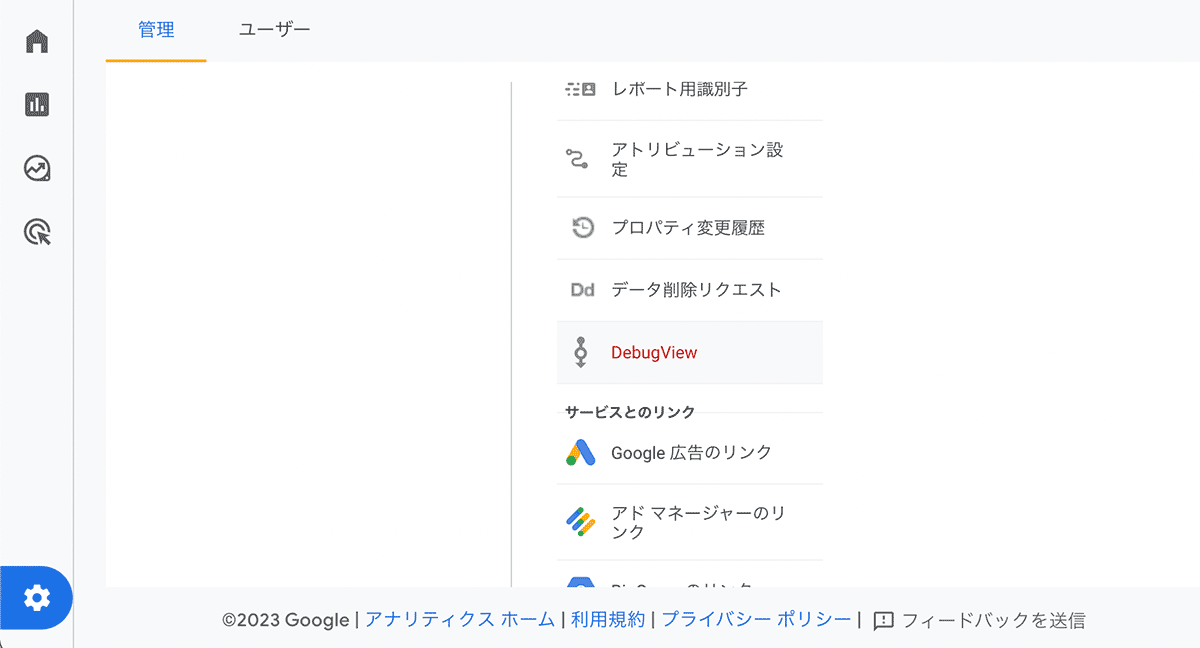The height and width of the screenshot is (648, 1200).
Task: Open the DebugView menu item
Action: [654, 352]
